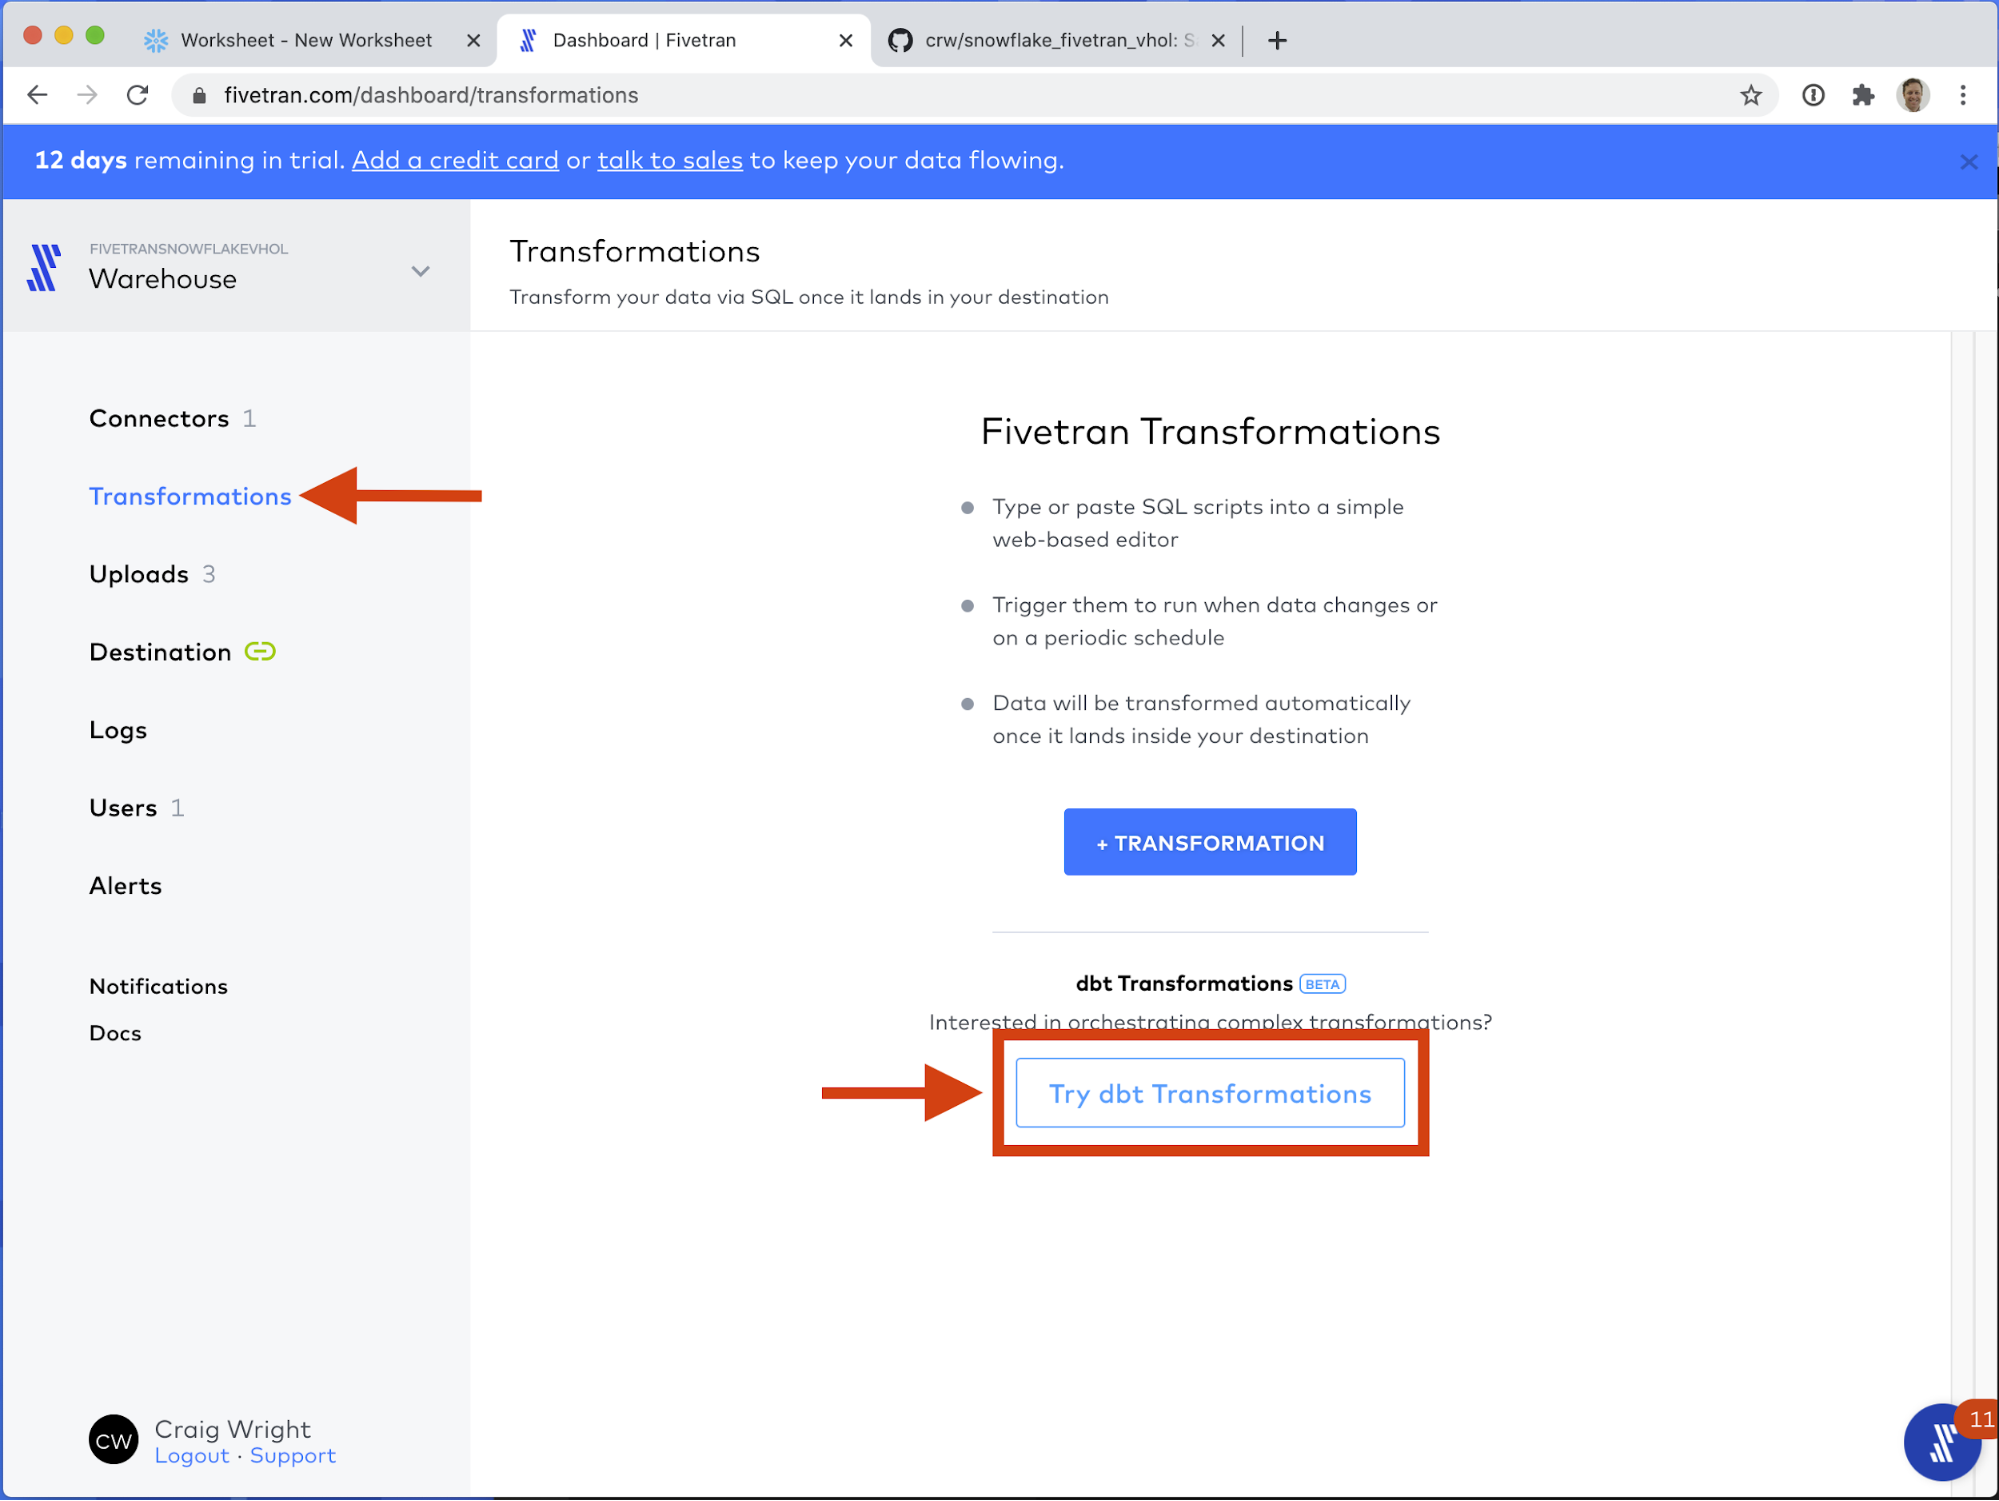The height and width of the screenshot is (1501, 1999).
Task: Dismiss the trial banner
Action: tap(1968, 162)
